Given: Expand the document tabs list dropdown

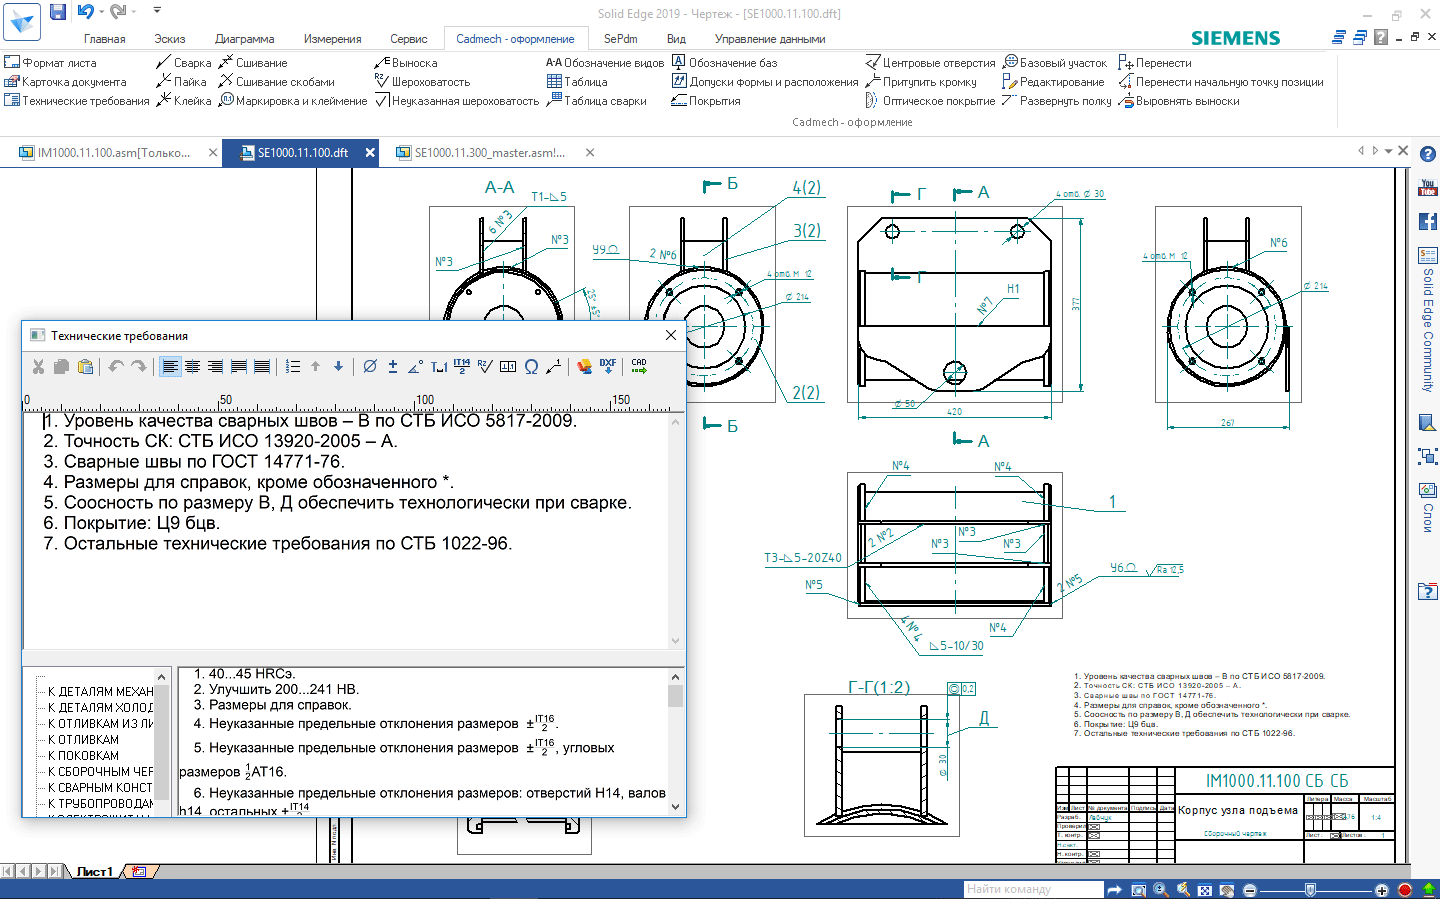Looking at the screenshot, I should tap(1388, 152).
